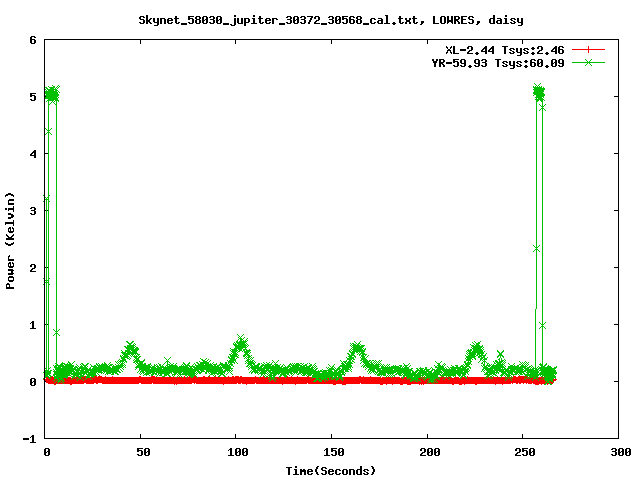
Task: Click the Power (Kelvin) axis label
Action: pos(10,241)
